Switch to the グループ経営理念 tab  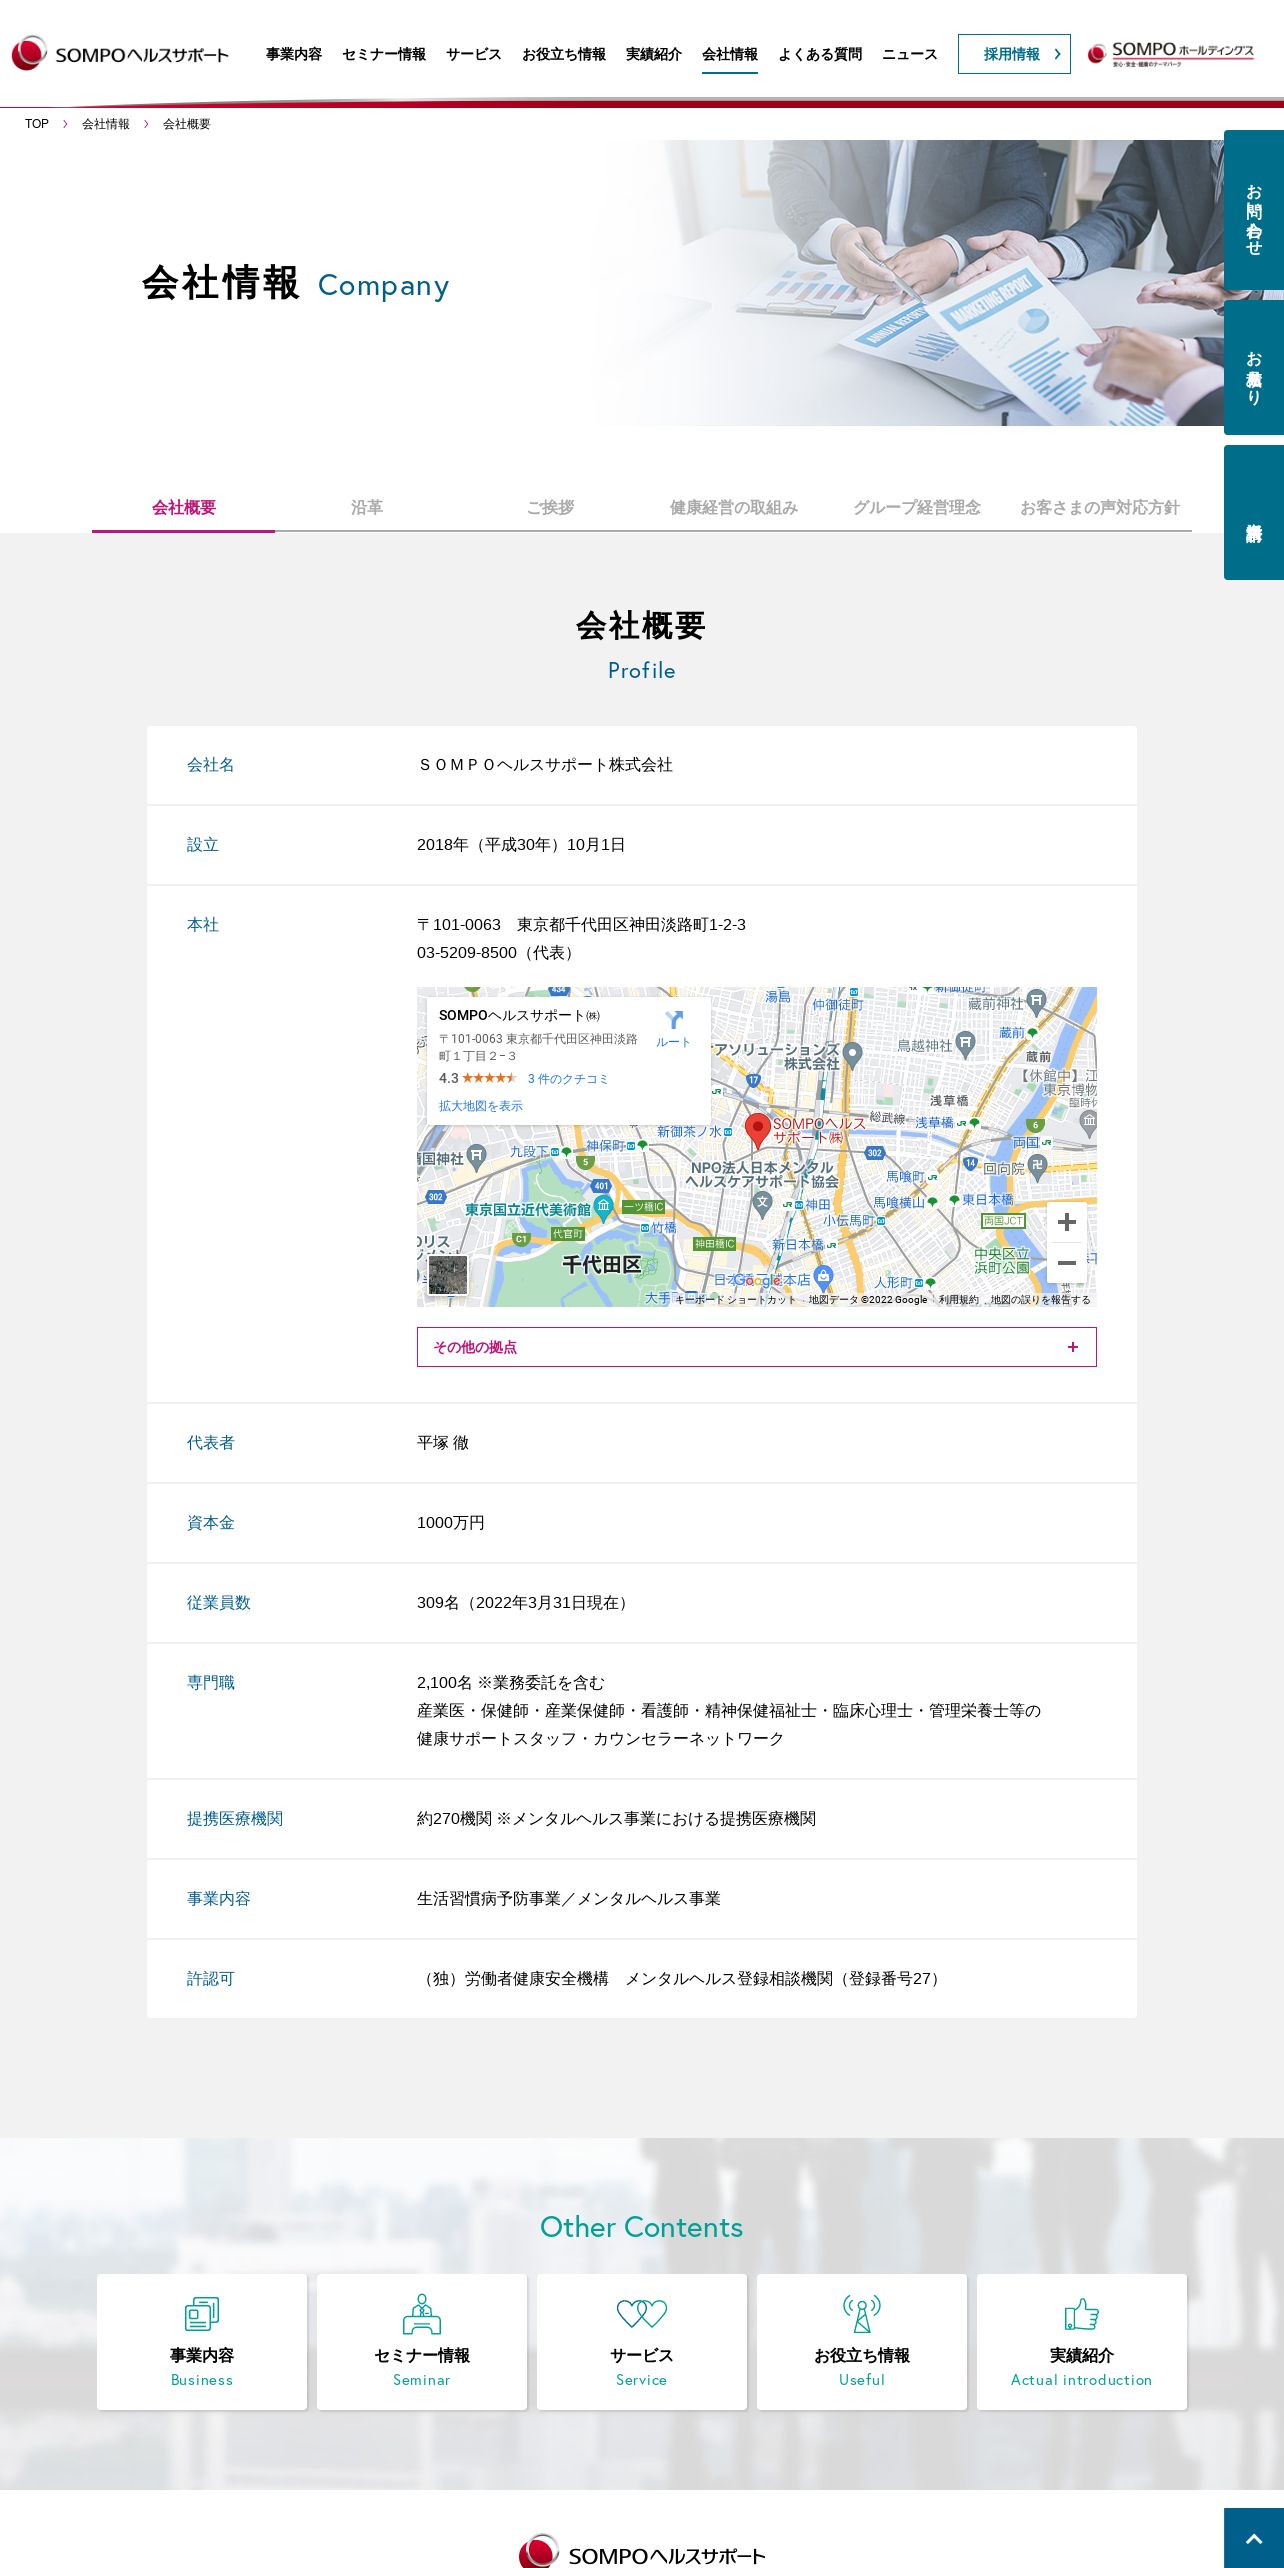[x=917, y=508]
